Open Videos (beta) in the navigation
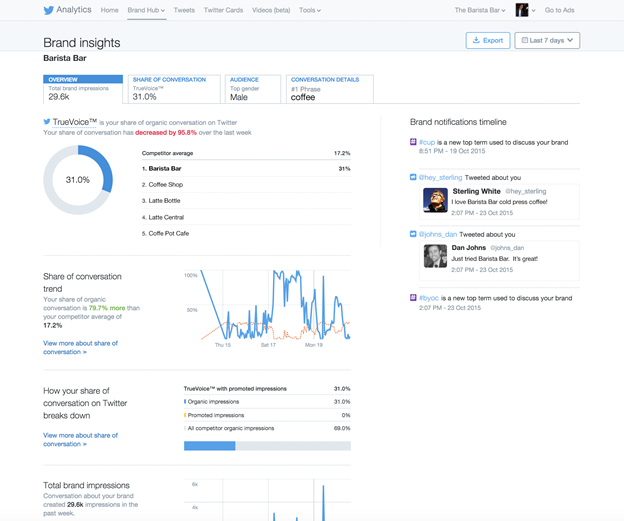 click(x=271, y=10)
